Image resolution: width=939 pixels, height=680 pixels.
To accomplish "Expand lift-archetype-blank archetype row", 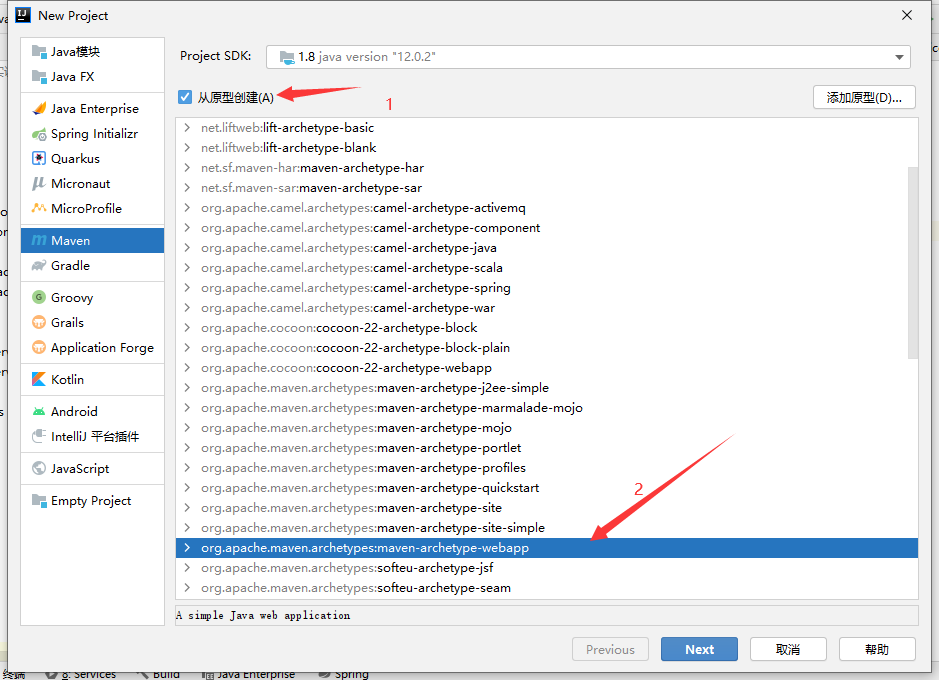I will click(187, 147).
